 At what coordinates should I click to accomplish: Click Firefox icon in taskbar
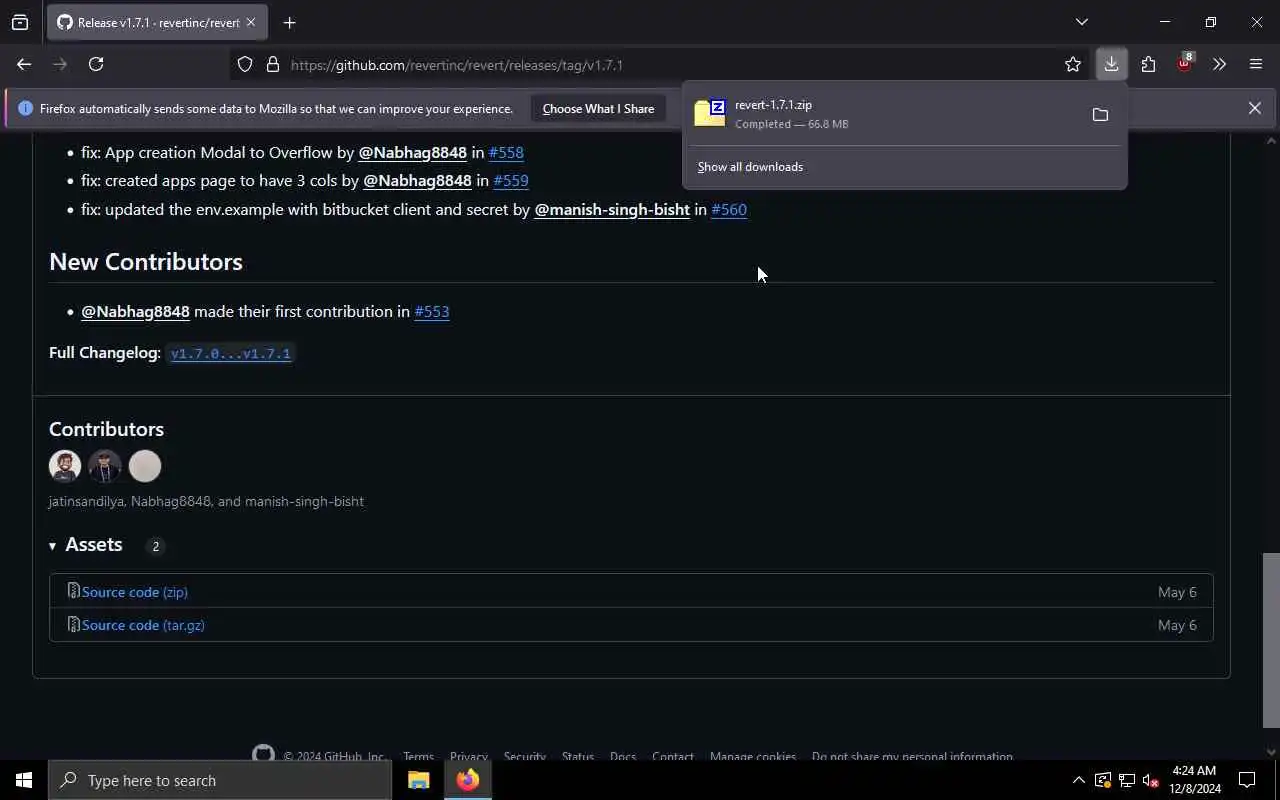point(468,780)
